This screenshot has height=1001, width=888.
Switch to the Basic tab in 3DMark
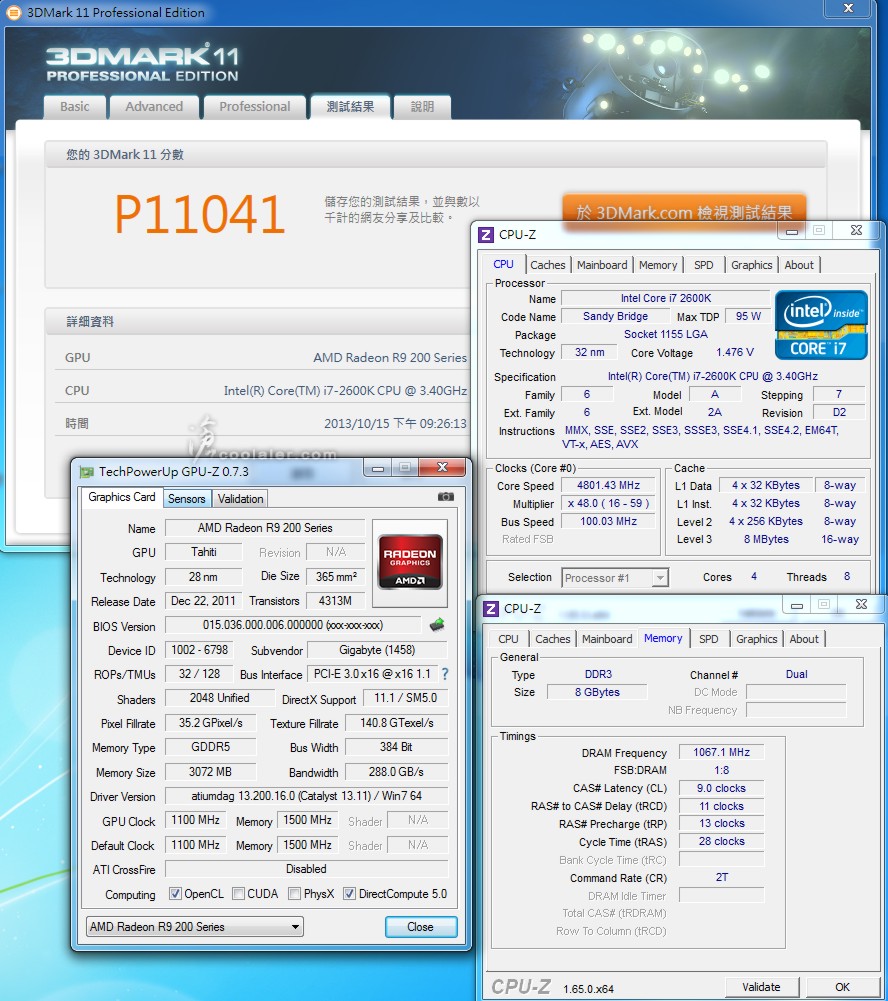click(75, 107)
